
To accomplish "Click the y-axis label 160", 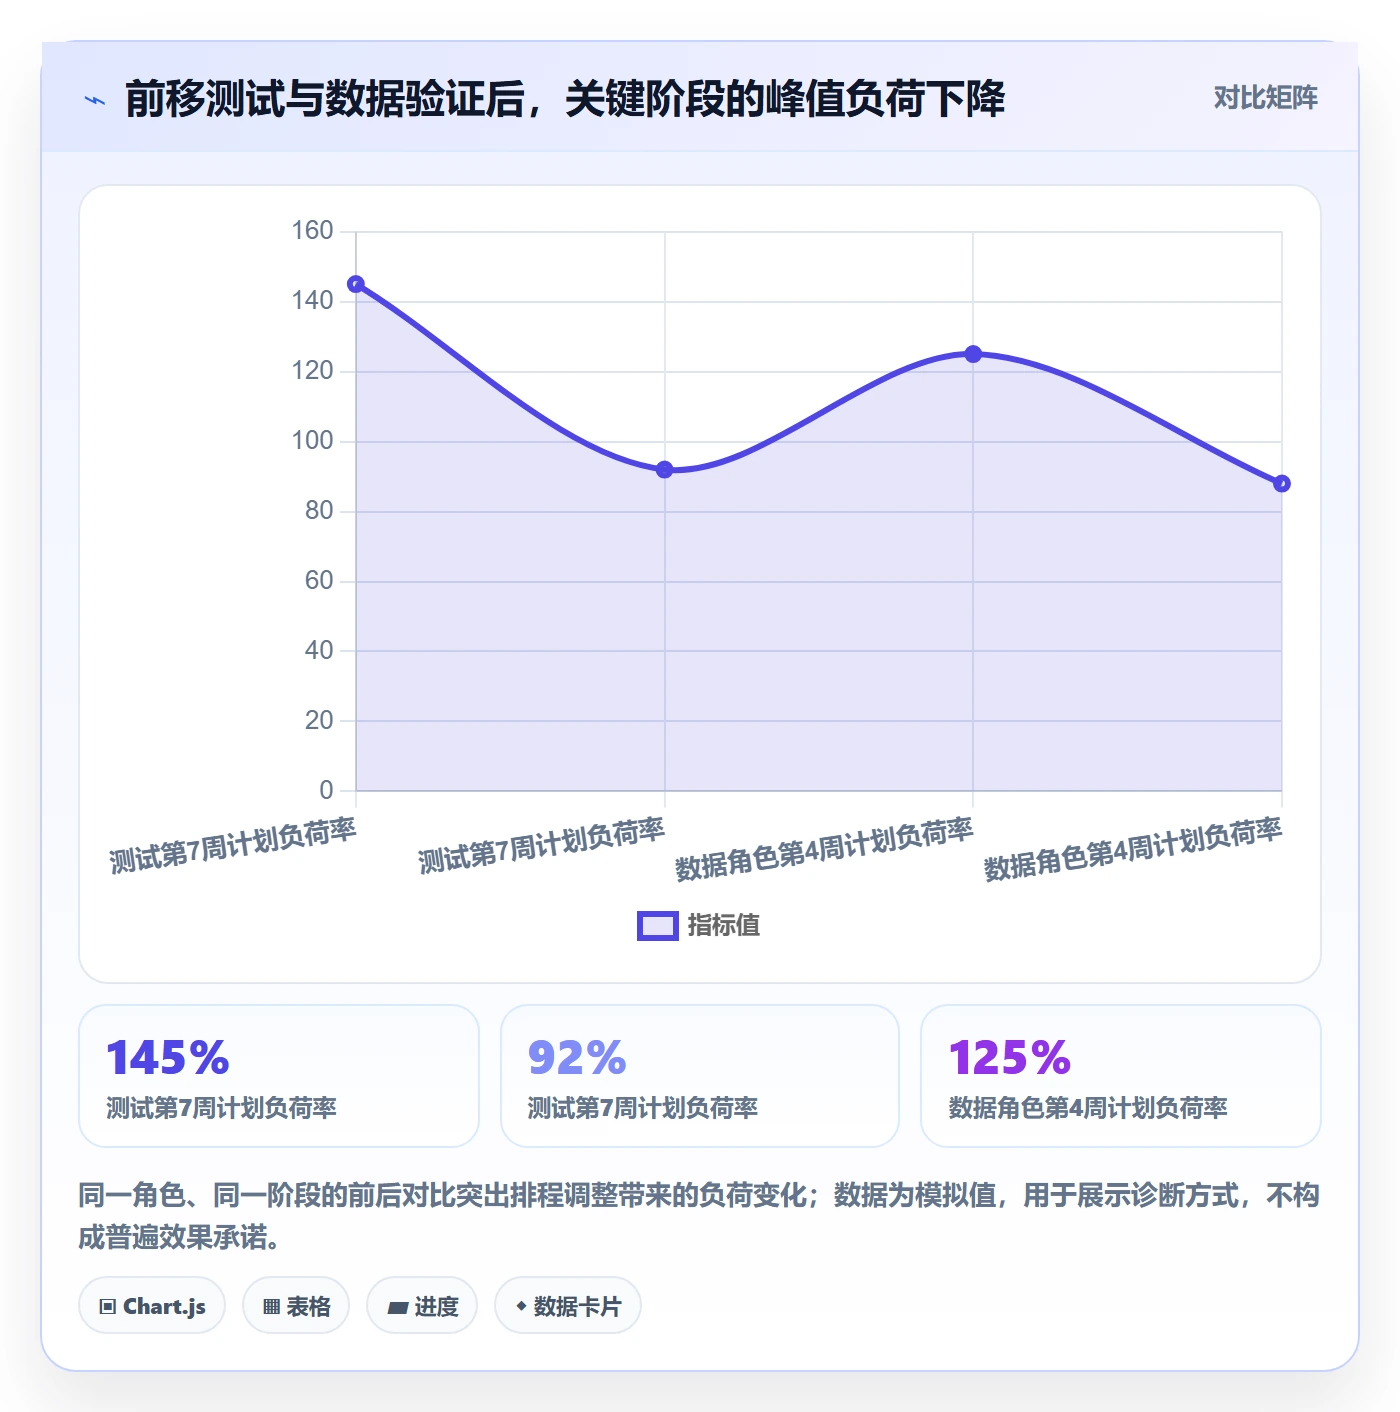I will click(x=312, y=231).
